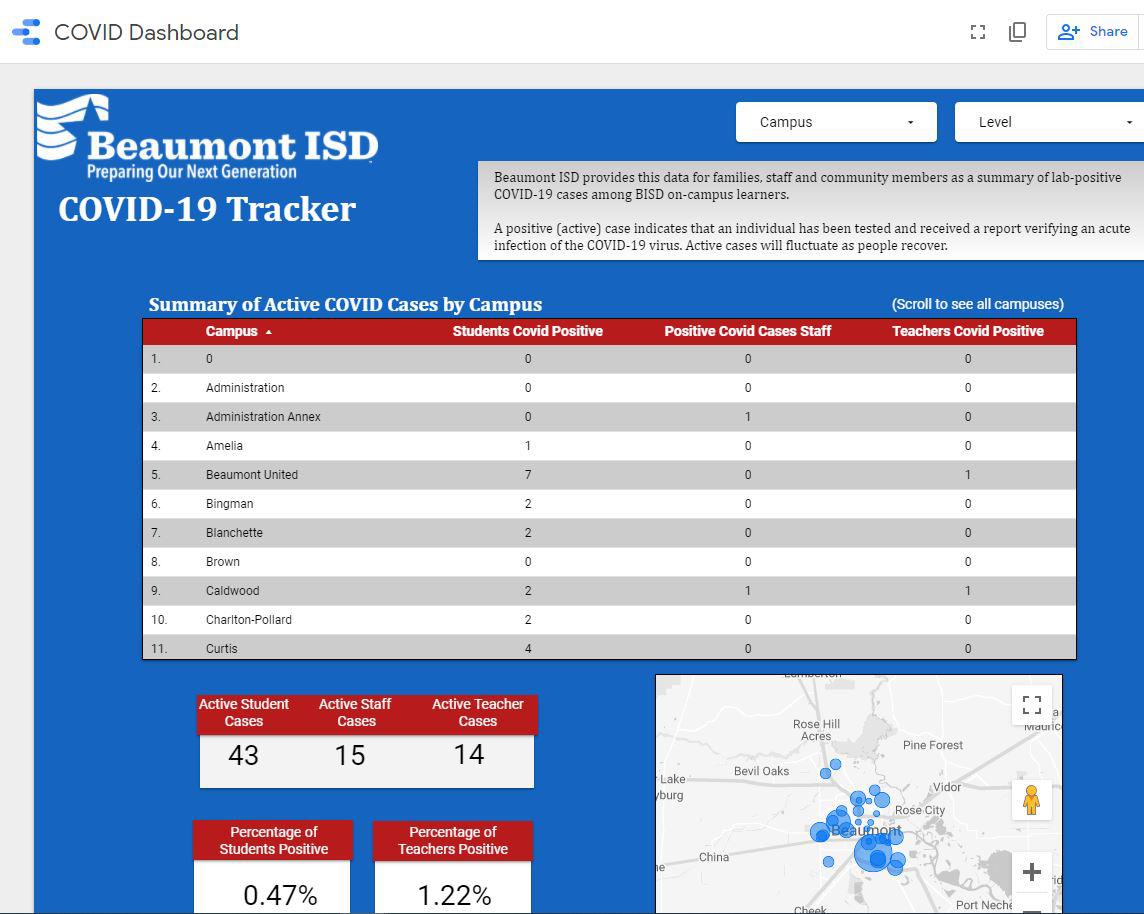Select the Administration Annex row
1144x914 pixels.
tap(609, 417)
